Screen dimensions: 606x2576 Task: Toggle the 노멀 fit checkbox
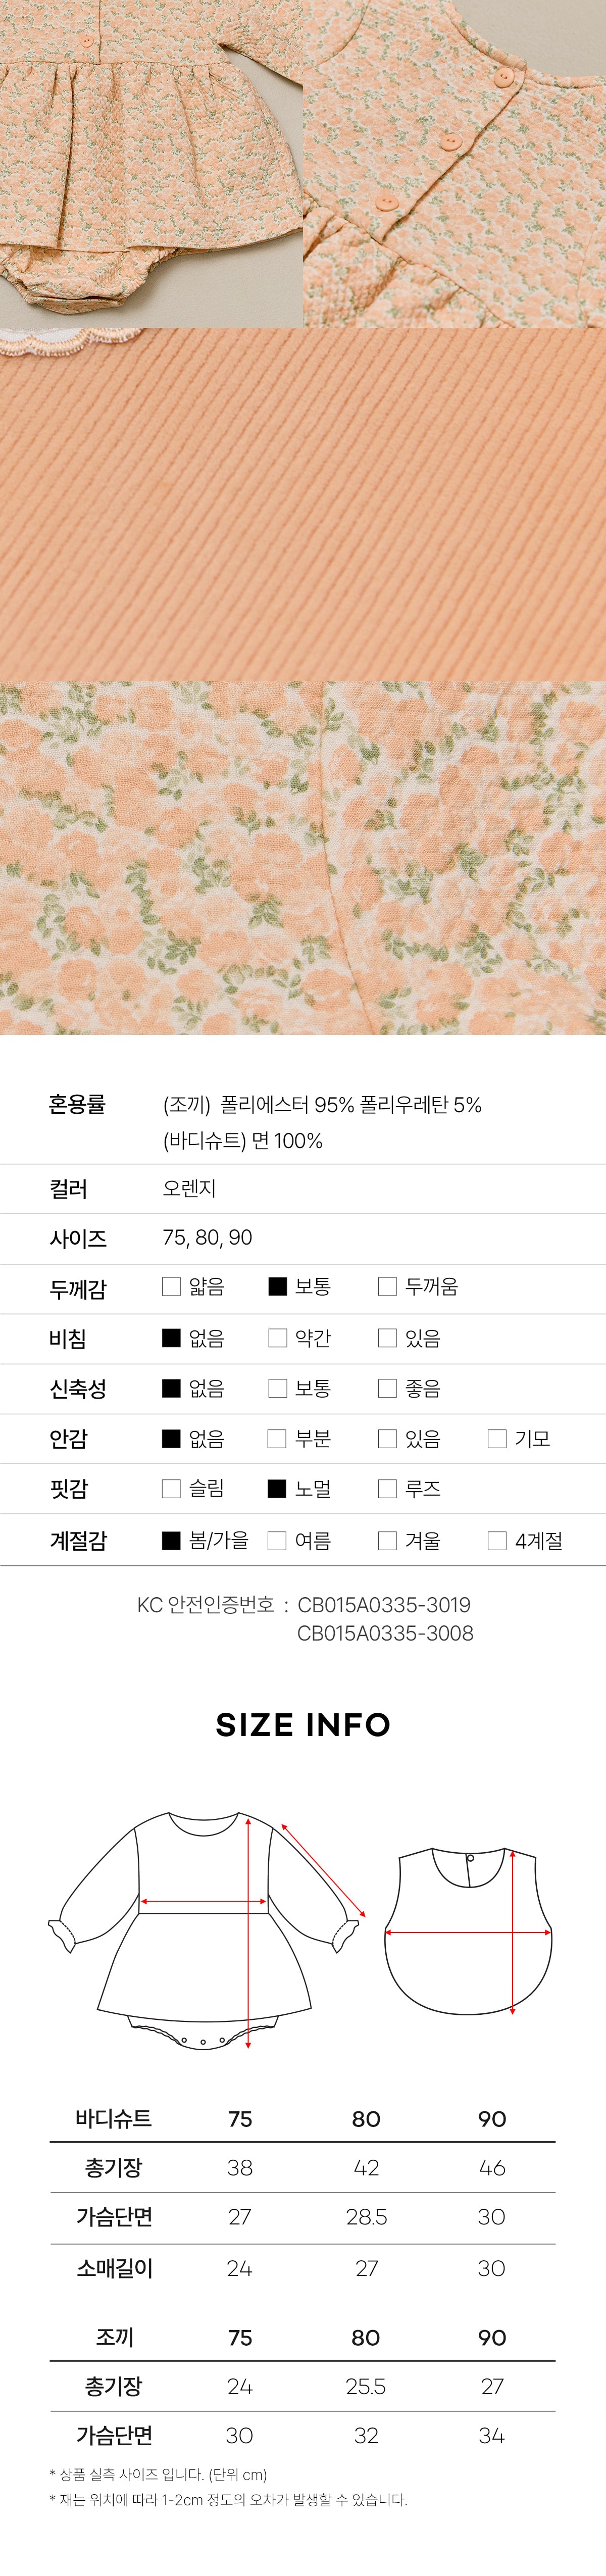pos(278,1489)
